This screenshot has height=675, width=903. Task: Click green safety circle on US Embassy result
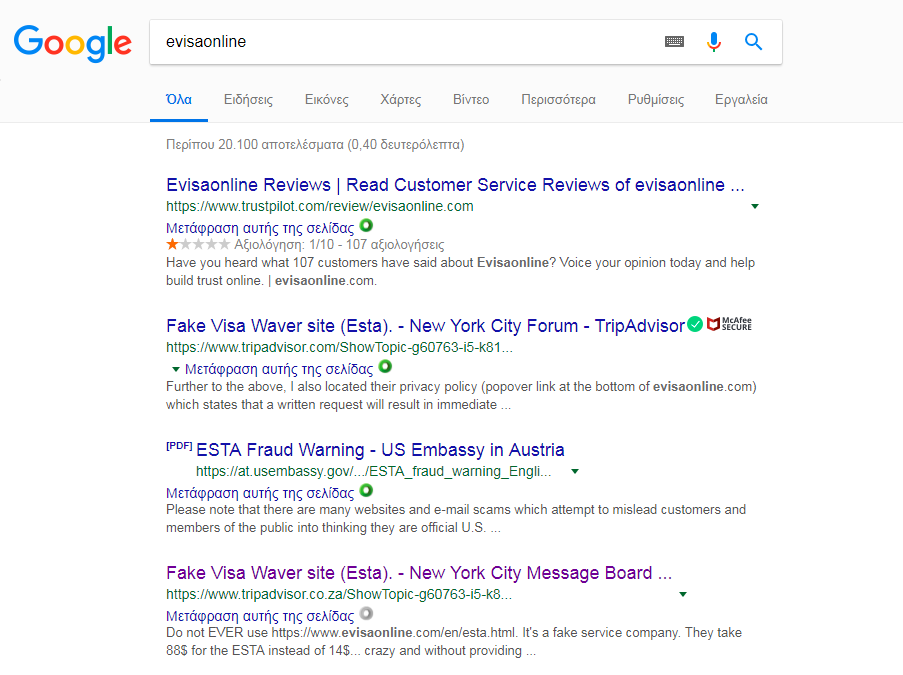click(366, 491)
